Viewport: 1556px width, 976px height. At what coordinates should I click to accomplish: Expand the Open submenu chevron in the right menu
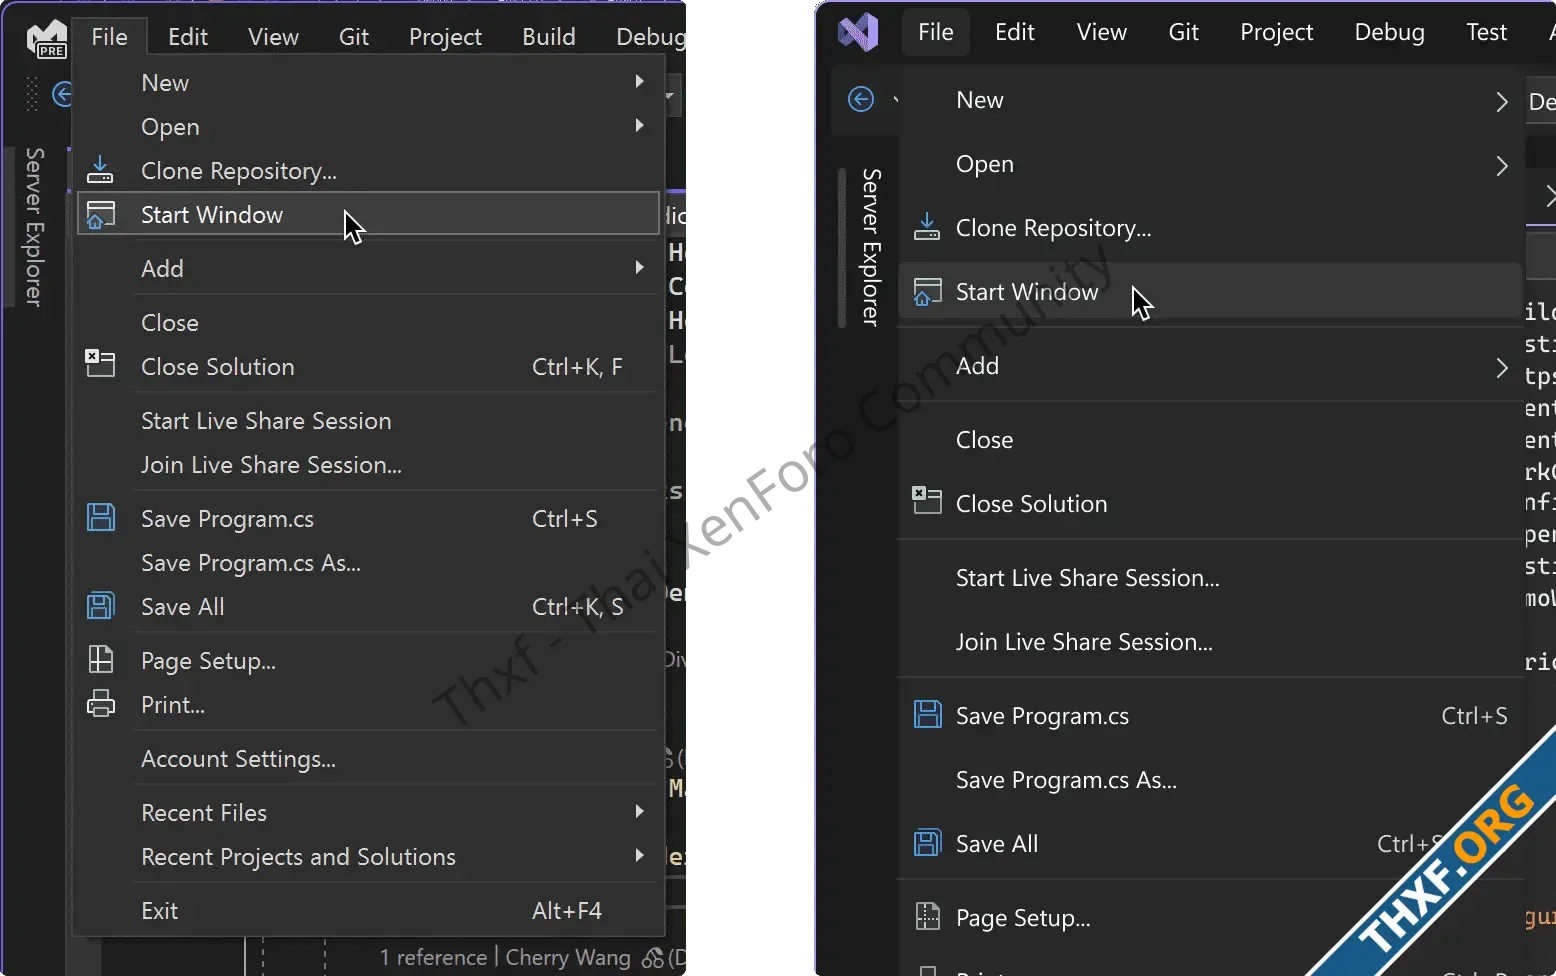click(1501, 165)
